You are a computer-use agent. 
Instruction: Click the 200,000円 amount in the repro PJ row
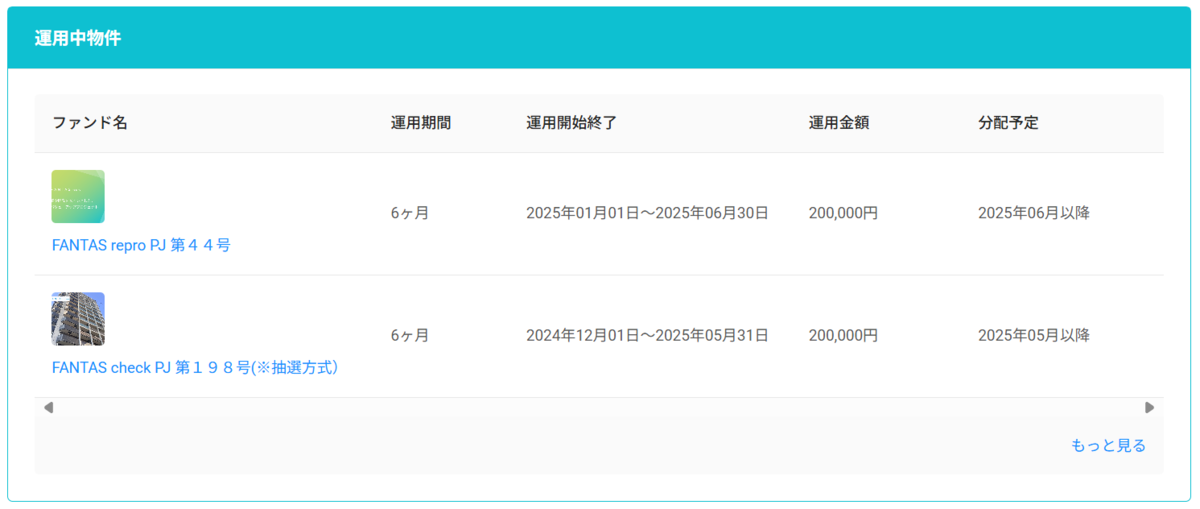click(843, 213)
